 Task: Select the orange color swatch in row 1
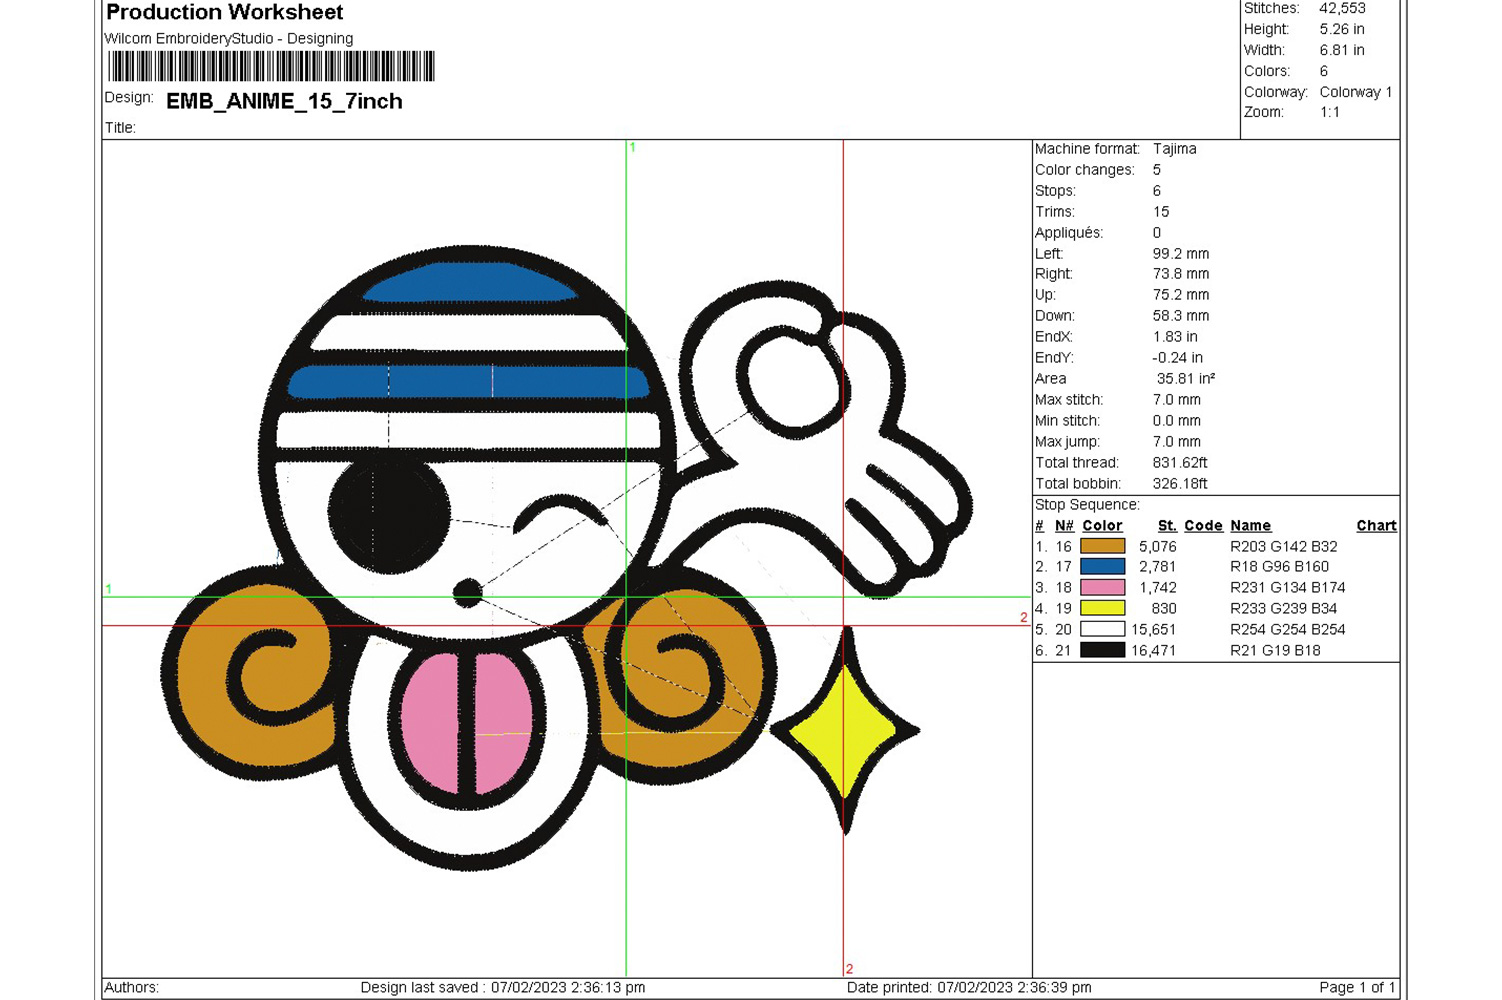point(1102,546)
